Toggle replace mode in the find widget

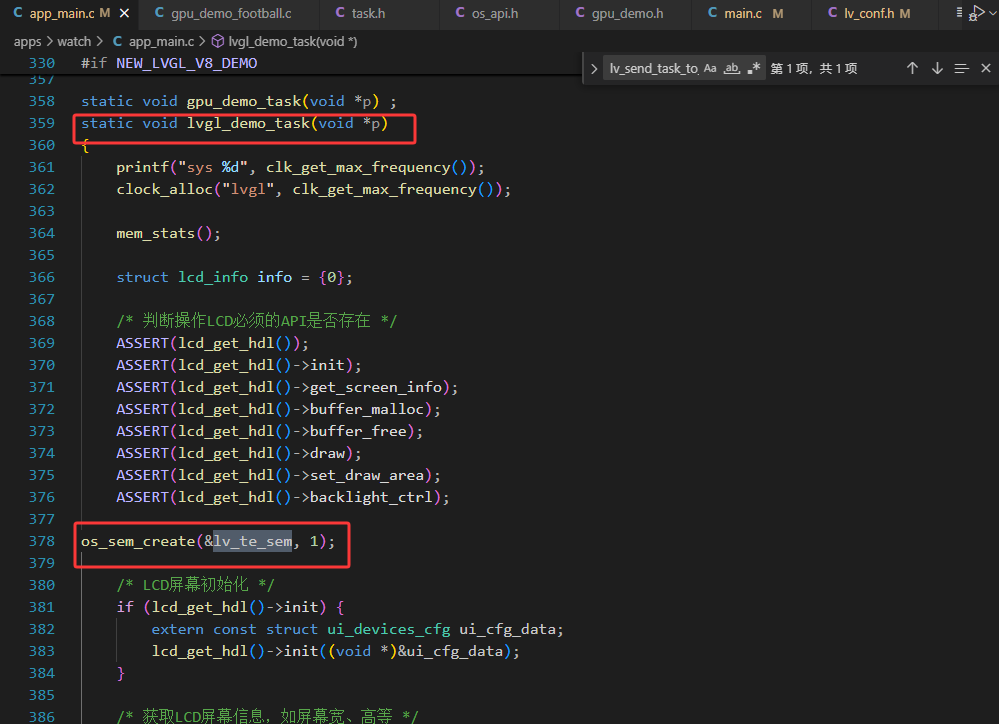(594, 68)
